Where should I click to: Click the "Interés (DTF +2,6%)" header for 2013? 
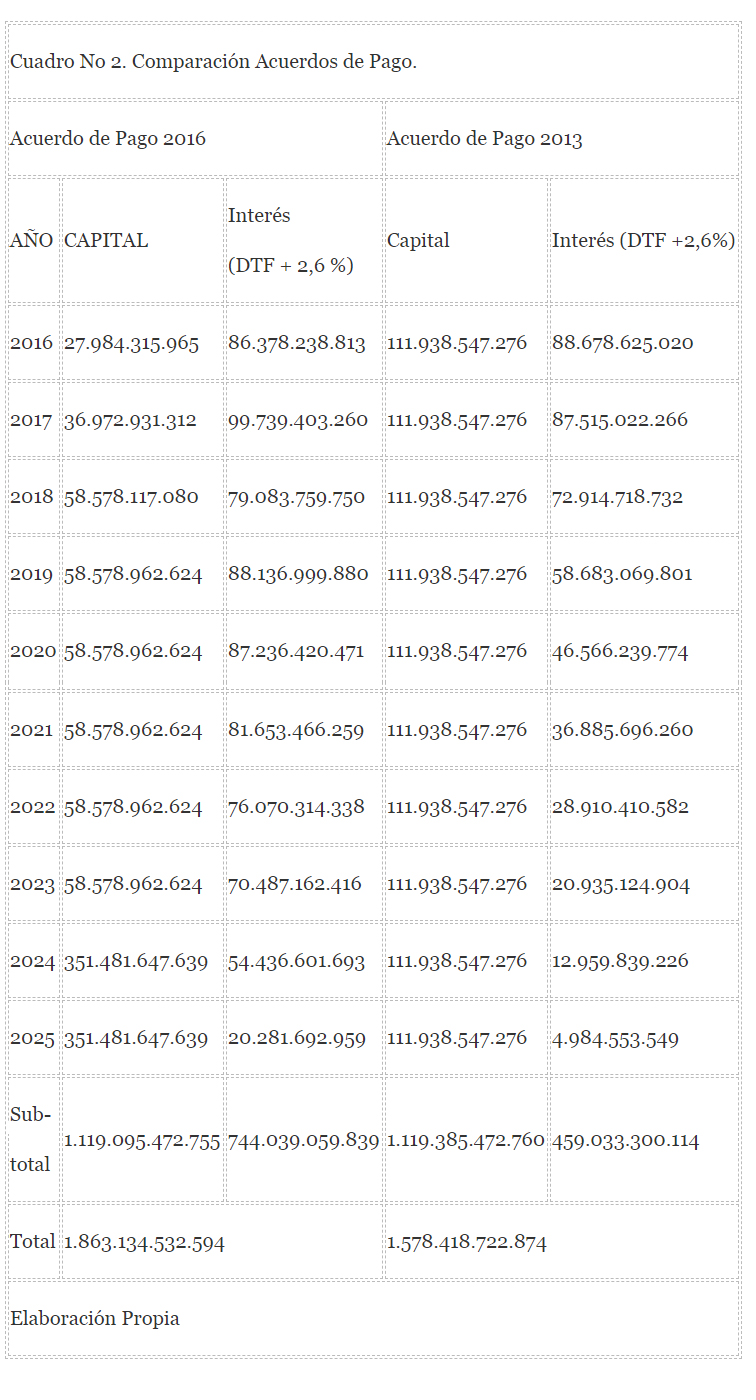[x=643, y=241]
